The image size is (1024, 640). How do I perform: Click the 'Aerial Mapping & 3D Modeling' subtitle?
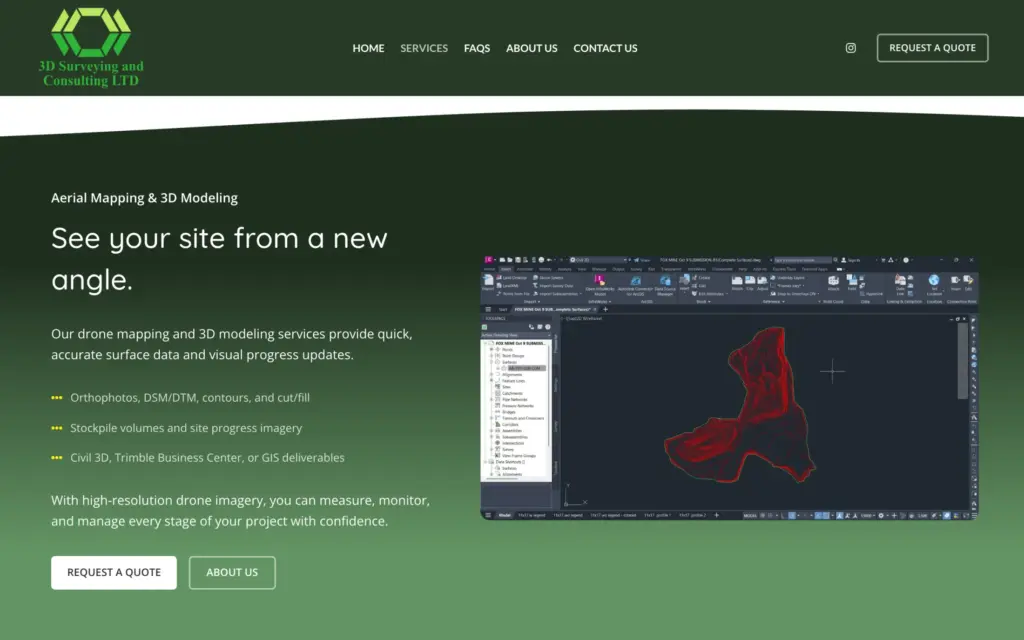(144, 198)
